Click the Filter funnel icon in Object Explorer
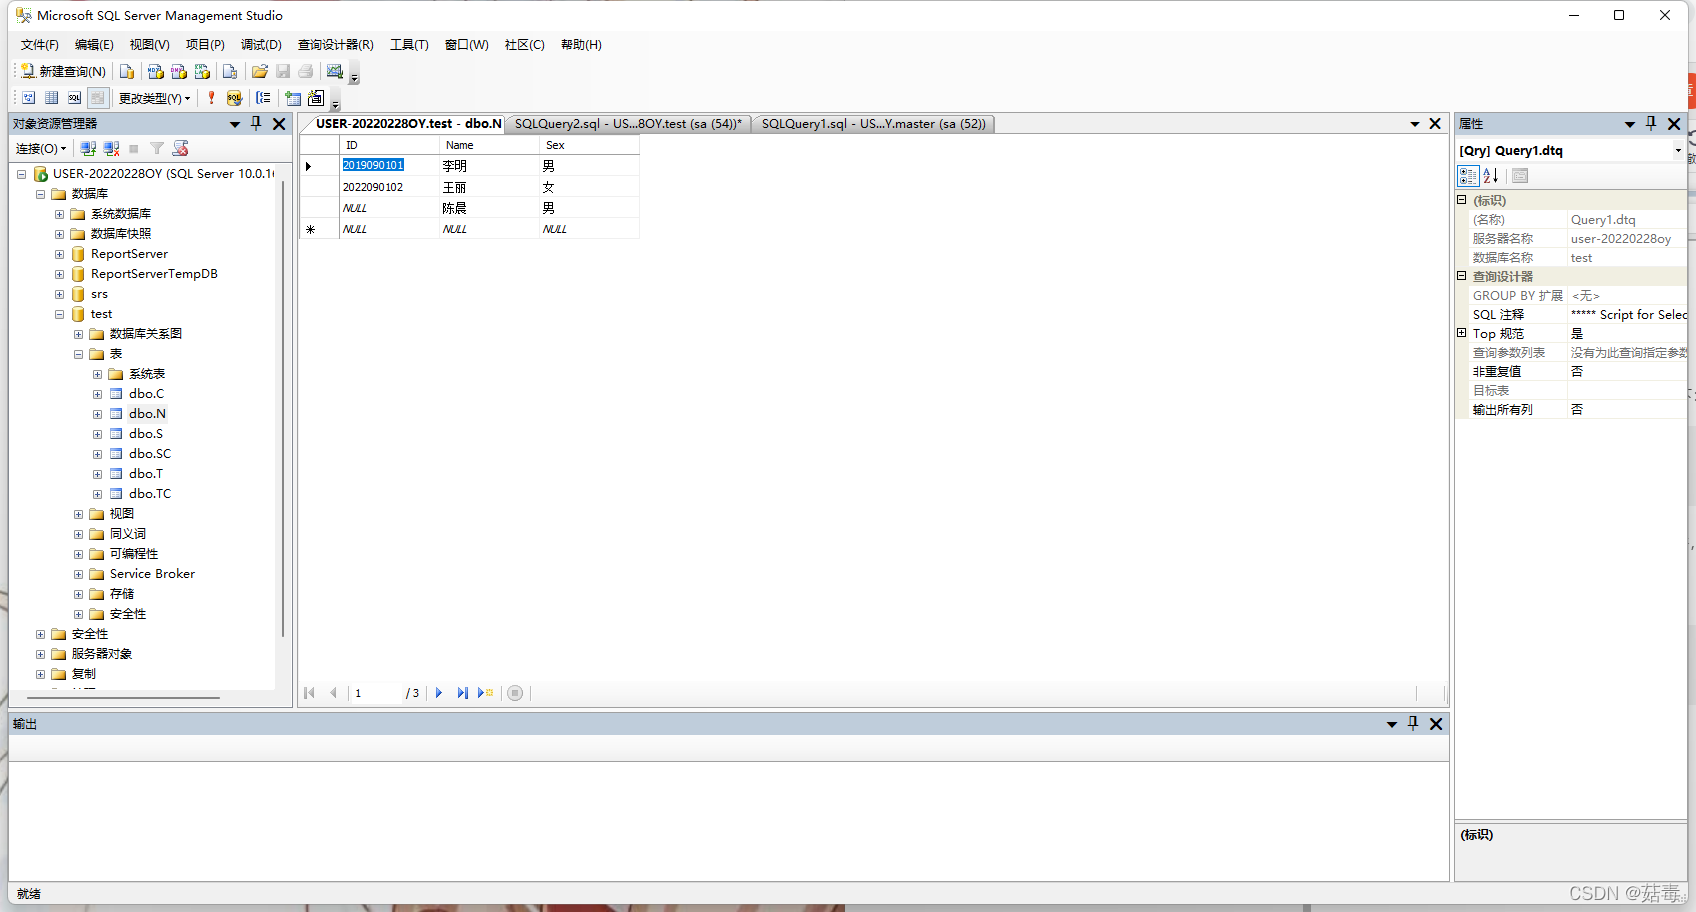The width and height of the screenshot is (1696, 912). point(157,148)
